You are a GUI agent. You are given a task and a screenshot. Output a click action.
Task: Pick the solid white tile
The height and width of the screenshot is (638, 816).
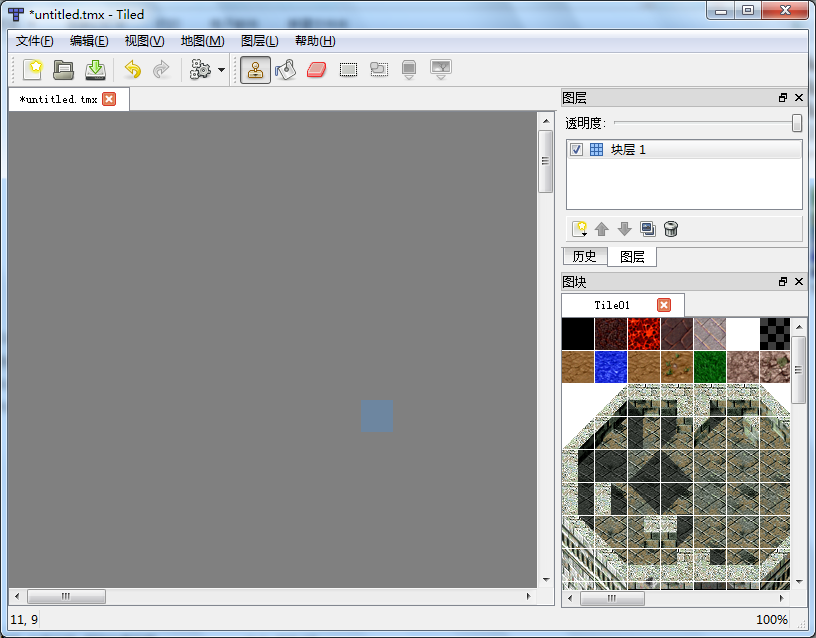(743, 334)
